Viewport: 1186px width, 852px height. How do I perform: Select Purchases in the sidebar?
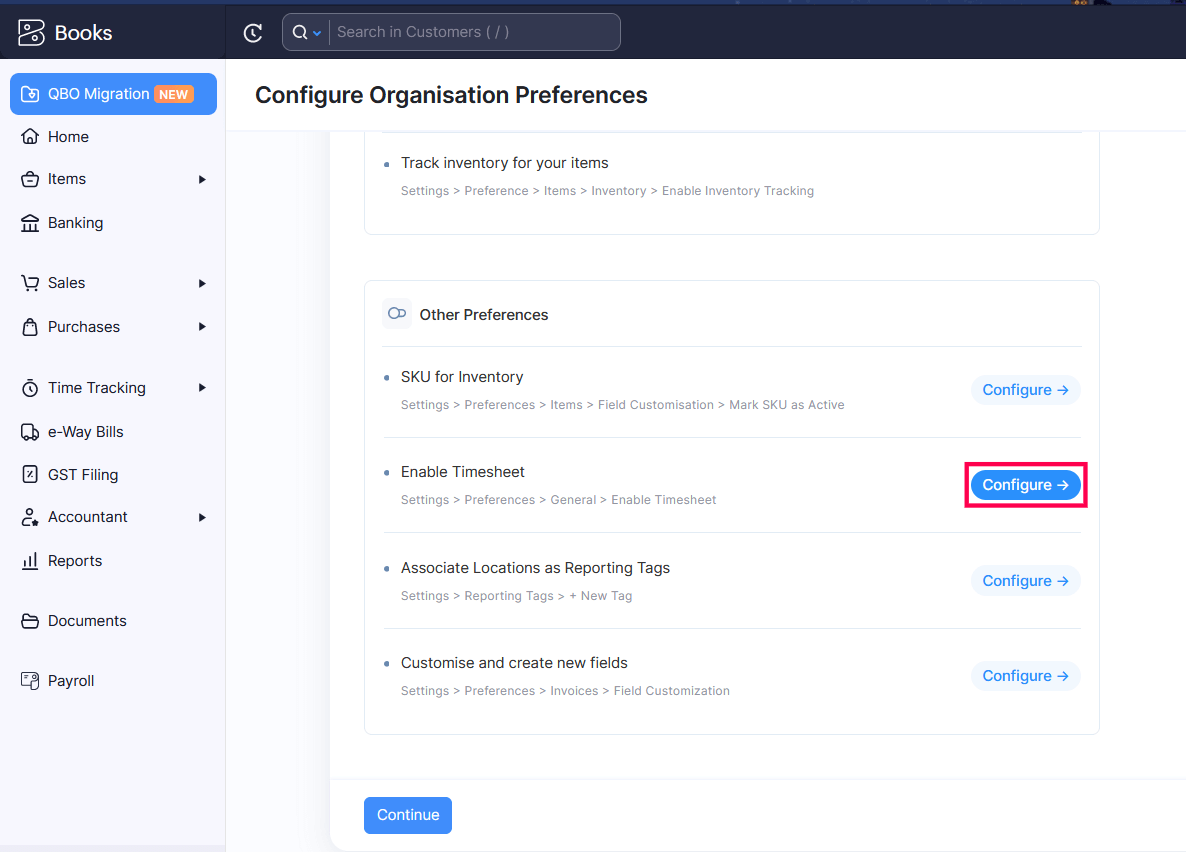point(84,327)
